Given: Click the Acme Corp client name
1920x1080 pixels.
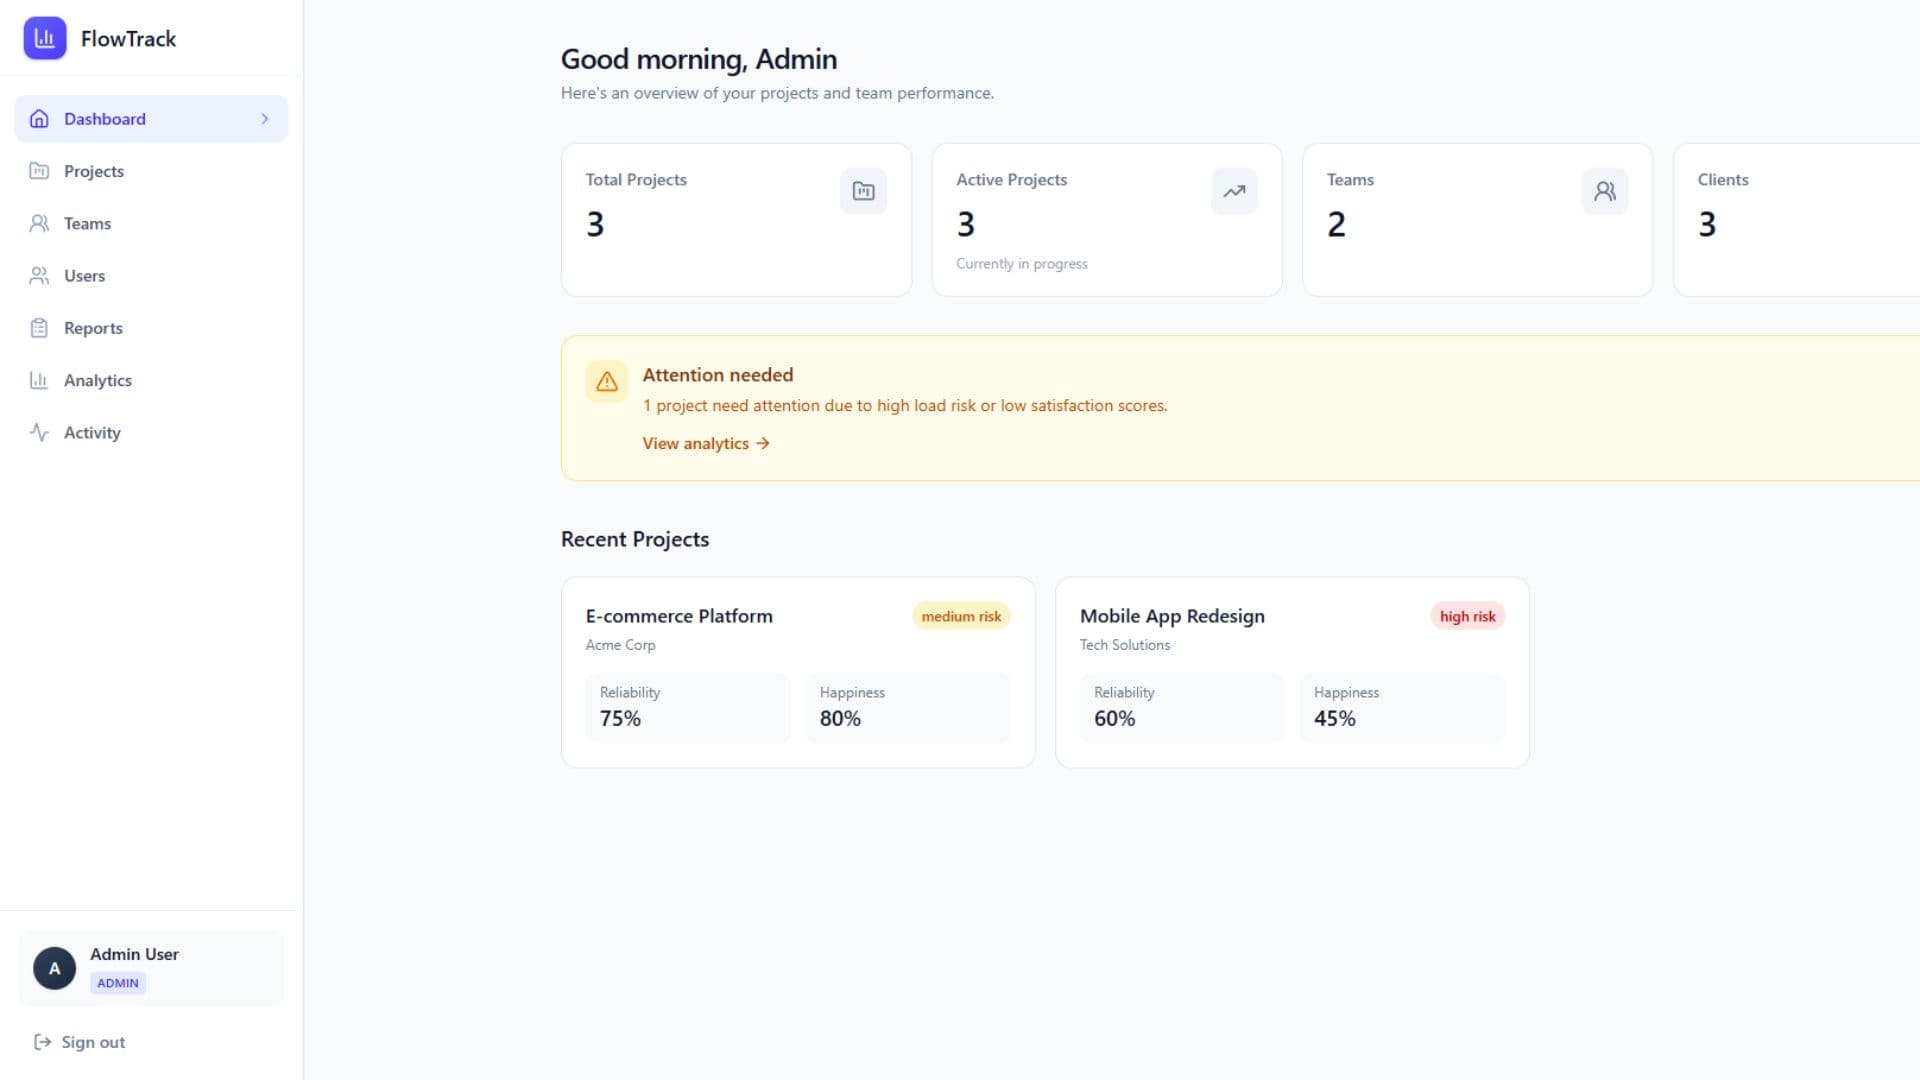Looking at the screenshot, I should point(620,645).
